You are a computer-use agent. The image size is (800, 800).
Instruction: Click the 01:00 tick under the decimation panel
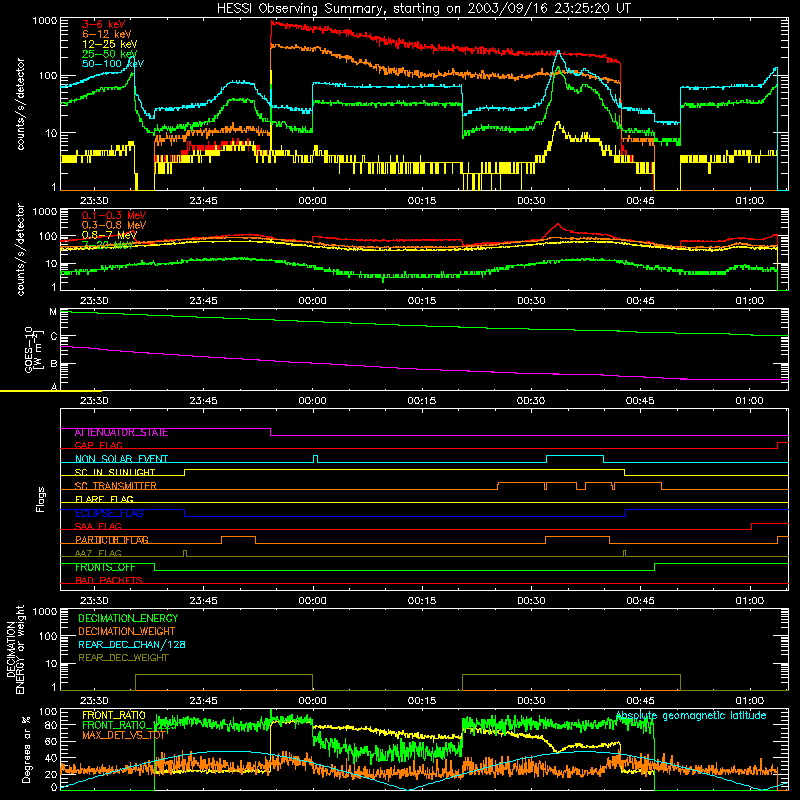click(749, 701)
